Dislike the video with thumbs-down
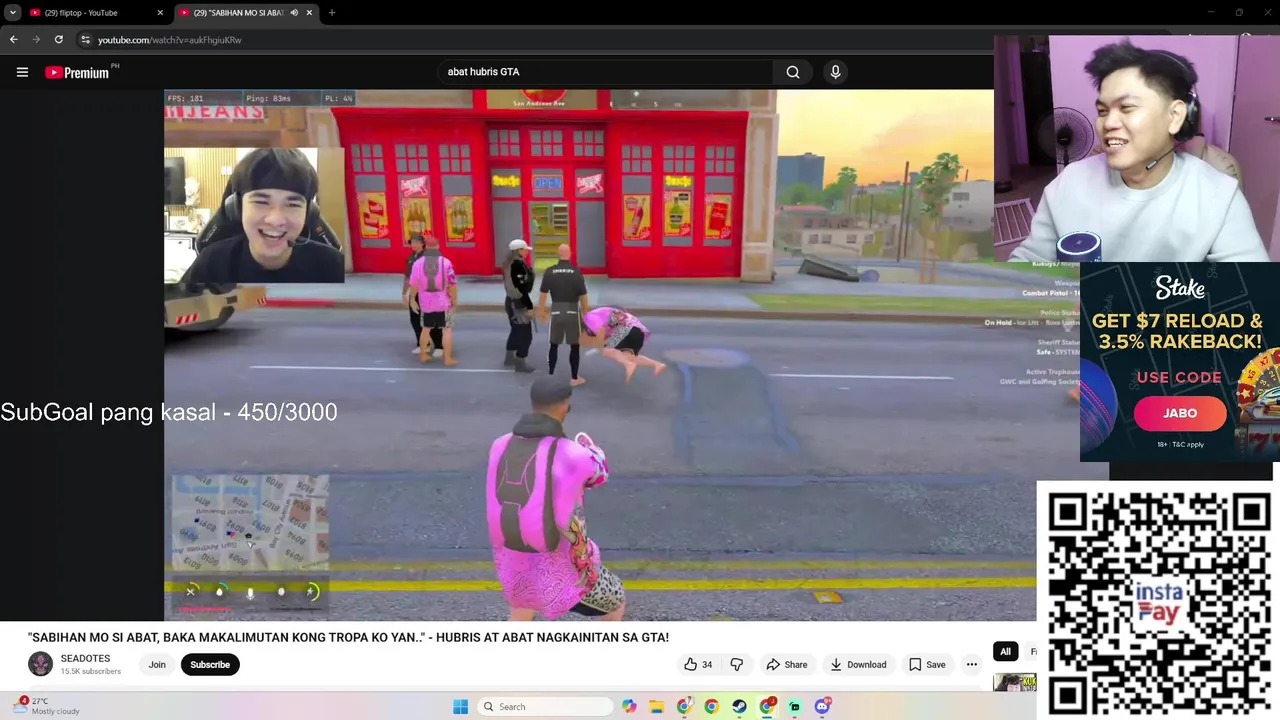 [x=737, y=665]
